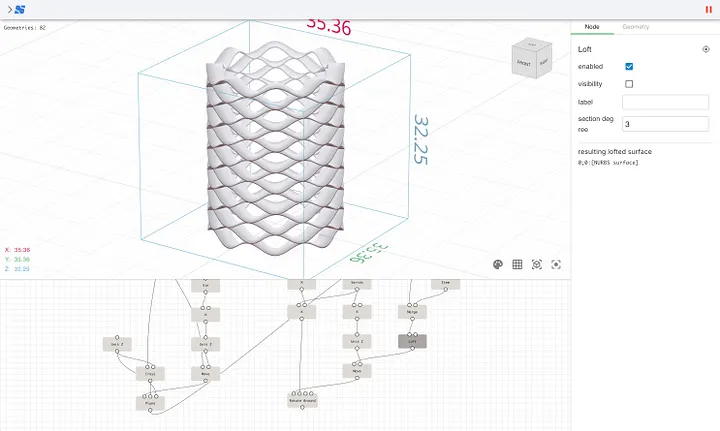Click the Merge node's output port
The width and height of the screenshot is (720, 431).
[x=412, y=319]
